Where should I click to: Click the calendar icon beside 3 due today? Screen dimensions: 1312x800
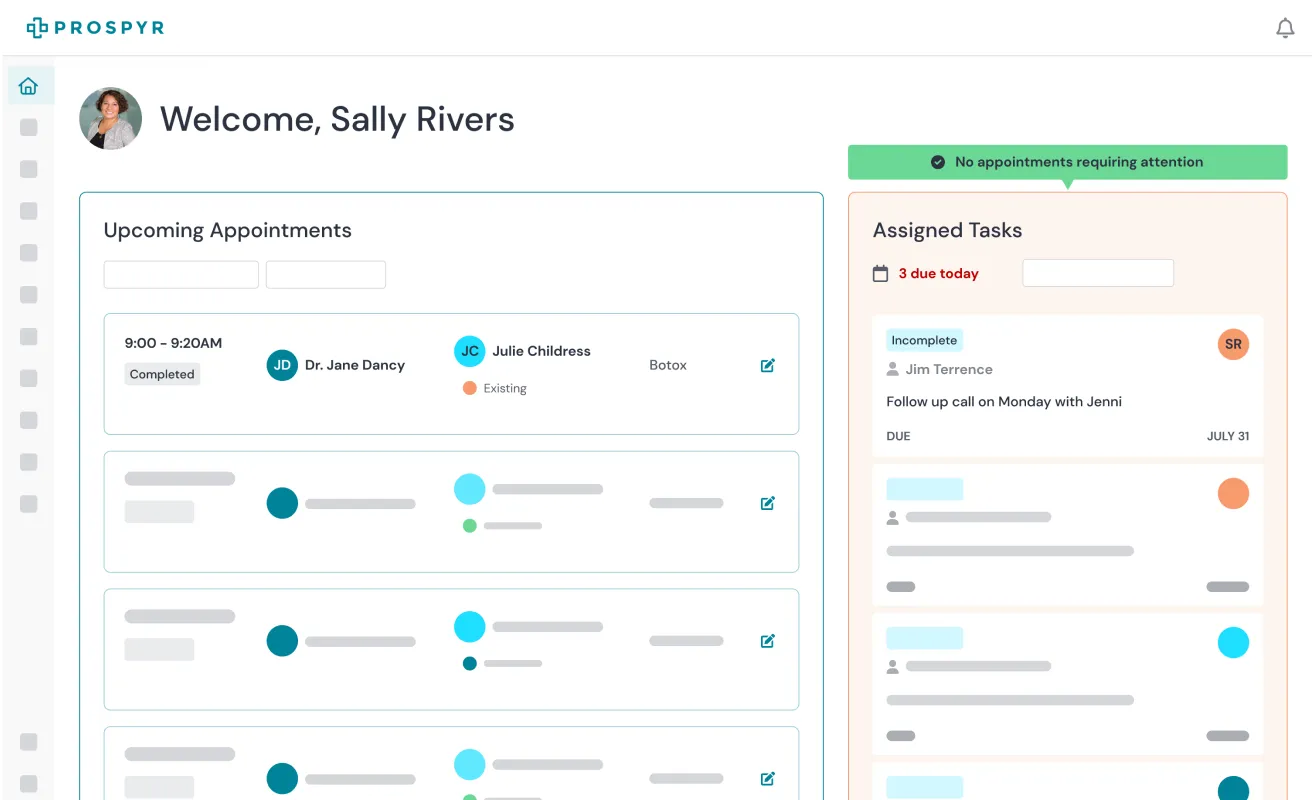880,273
